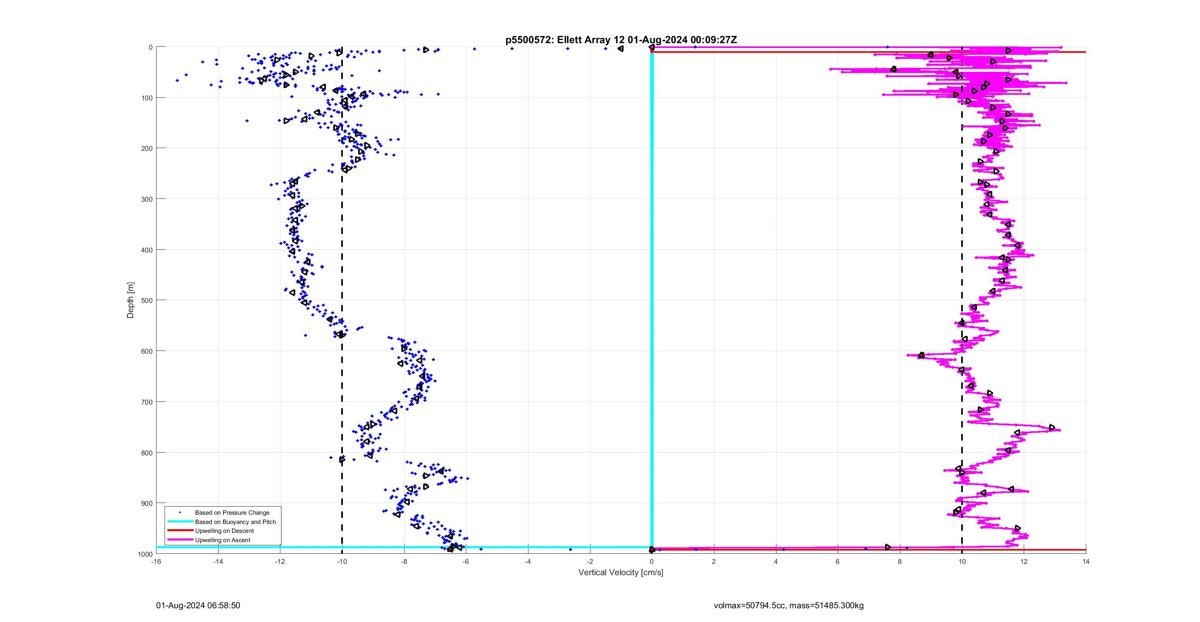Screen dimensions: 1200x622
Task: Click the x-axis tick label '-14'
Action: point(218,561)
